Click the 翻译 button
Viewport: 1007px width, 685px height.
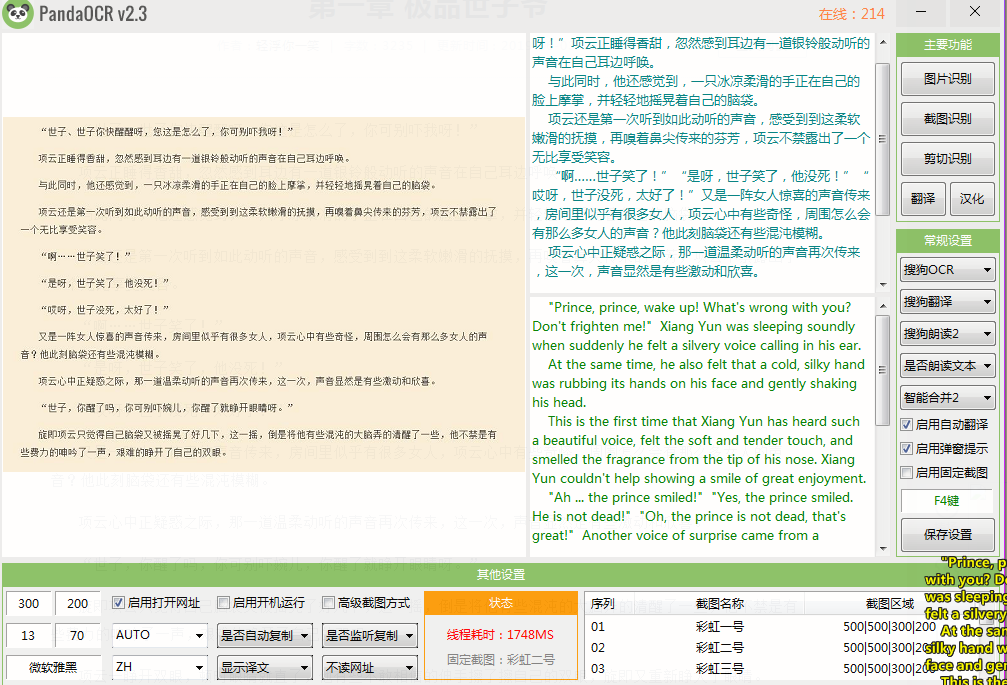(923, 198)
